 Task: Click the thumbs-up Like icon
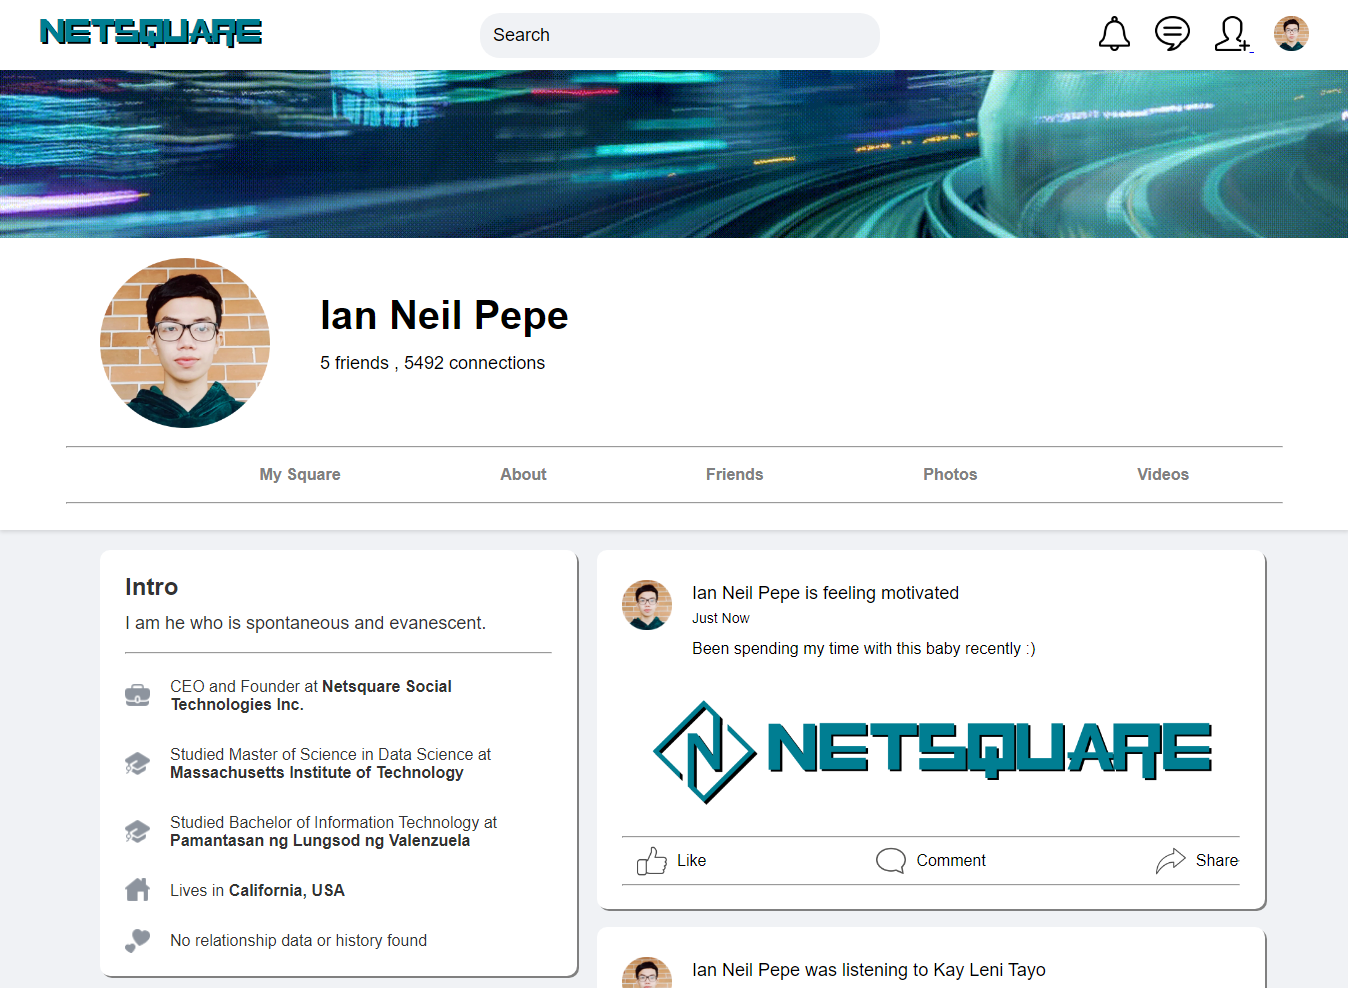[x=652, y=861]
